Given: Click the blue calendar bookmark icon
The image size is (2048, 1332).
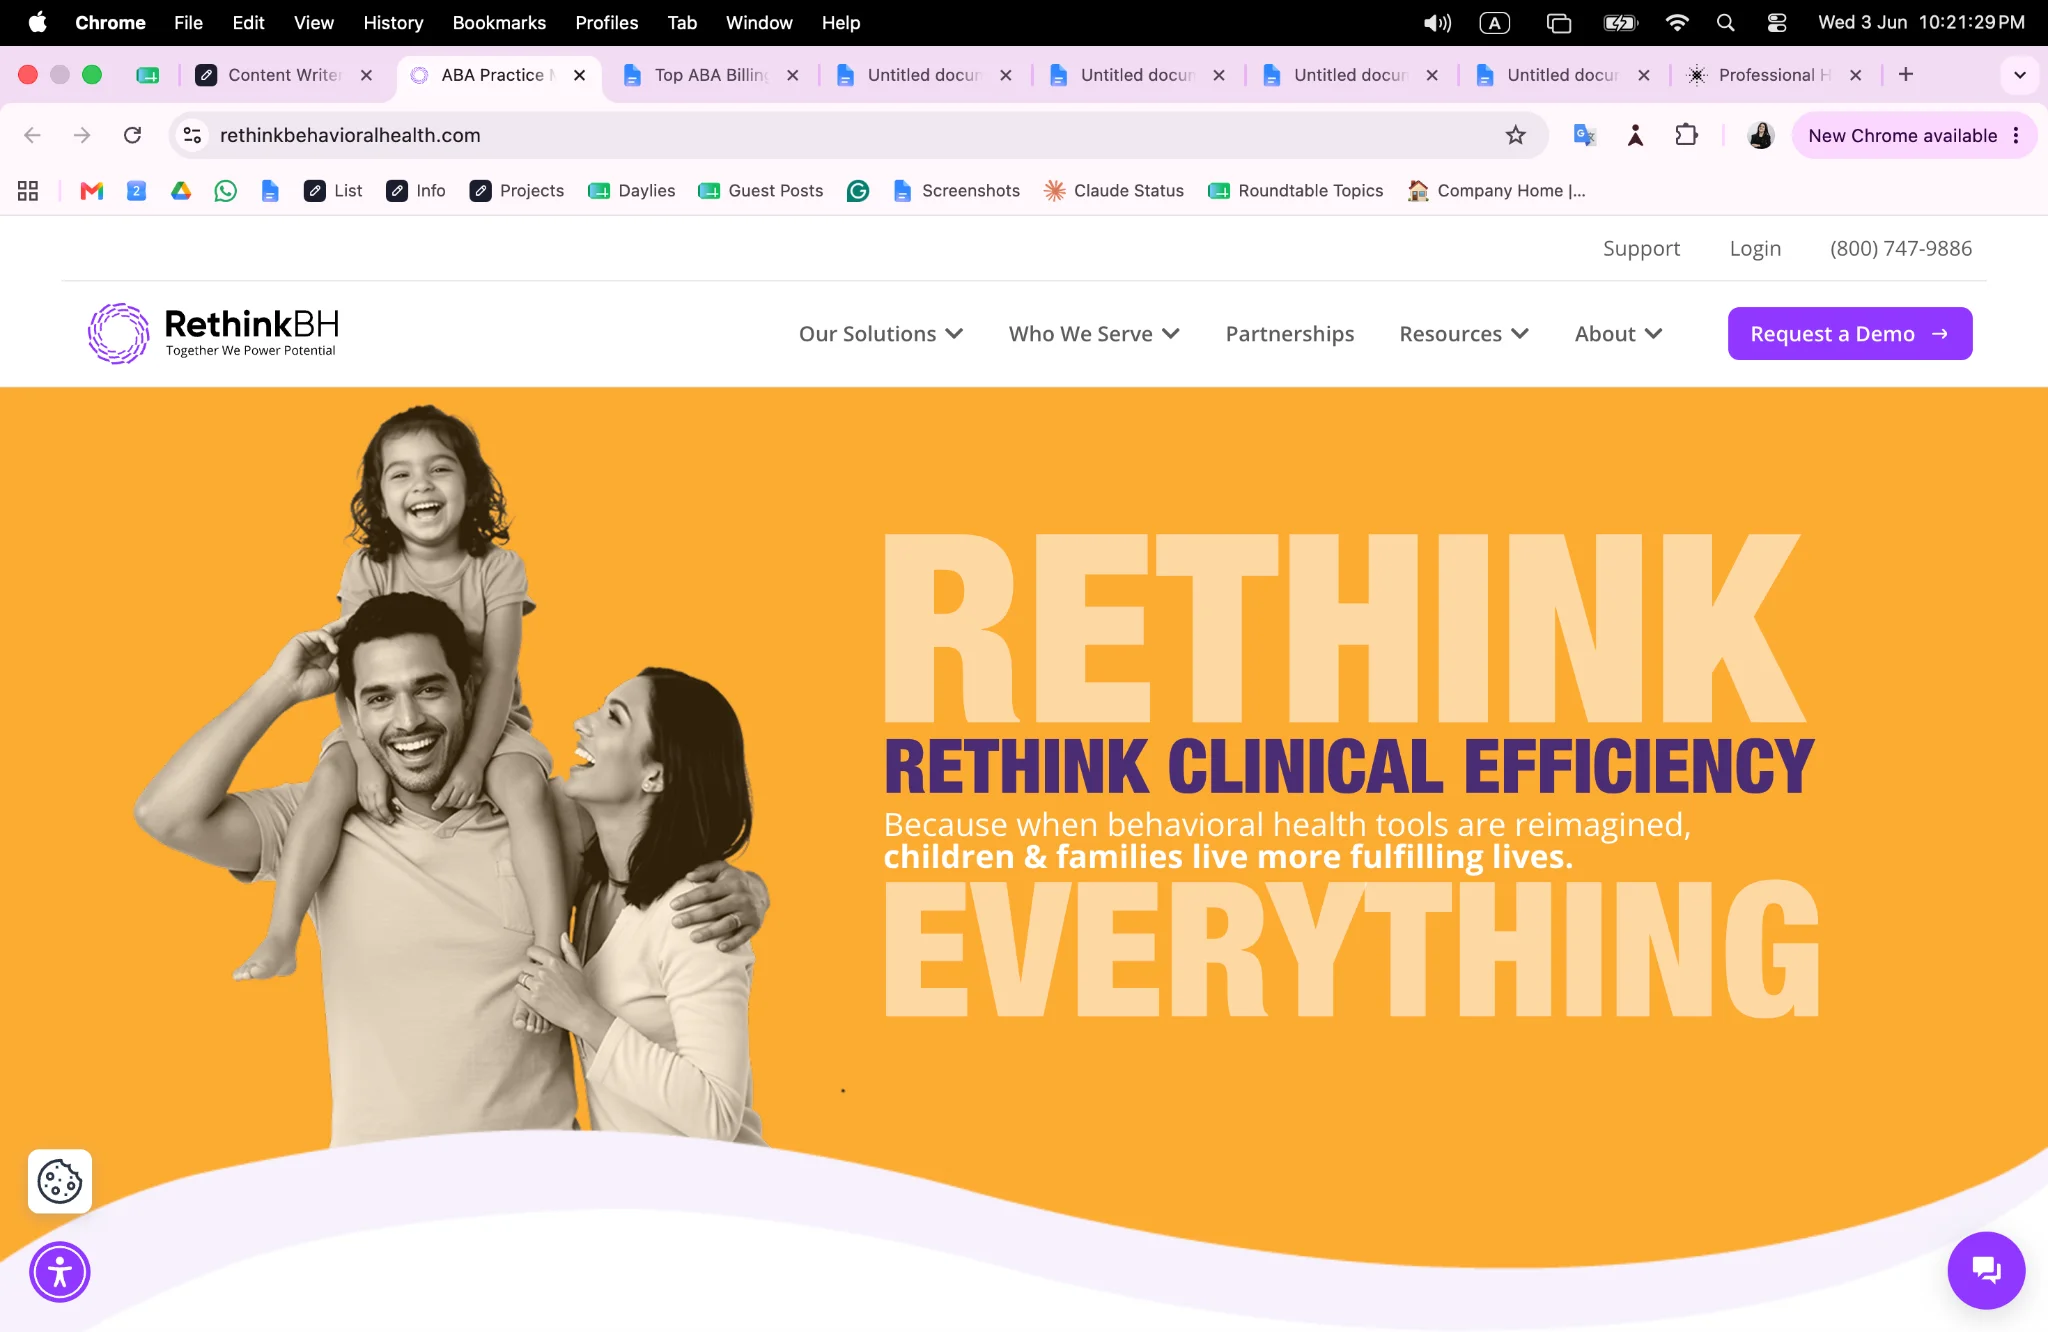Looking at the screenshot, I should click(x=137, y=191).
